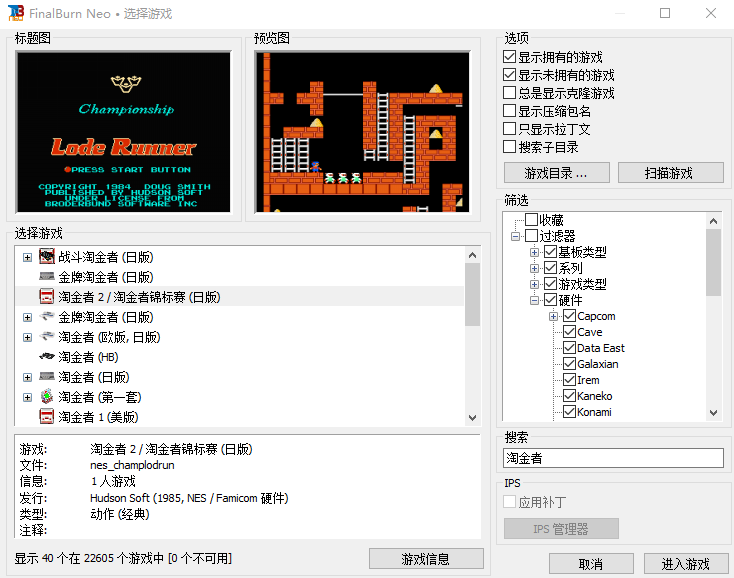The image size is (734, 578).
Task: Click the icon beside 淘金者 (HB)
Action: tap(46, 357)
